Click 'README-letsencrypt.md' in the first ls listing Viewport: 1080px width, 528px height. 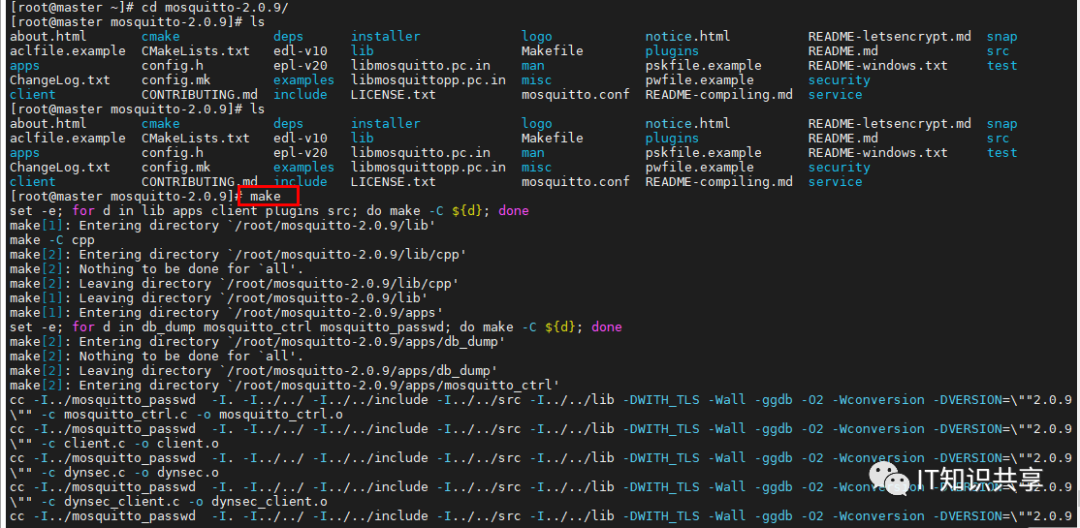[x=889, y=36]
